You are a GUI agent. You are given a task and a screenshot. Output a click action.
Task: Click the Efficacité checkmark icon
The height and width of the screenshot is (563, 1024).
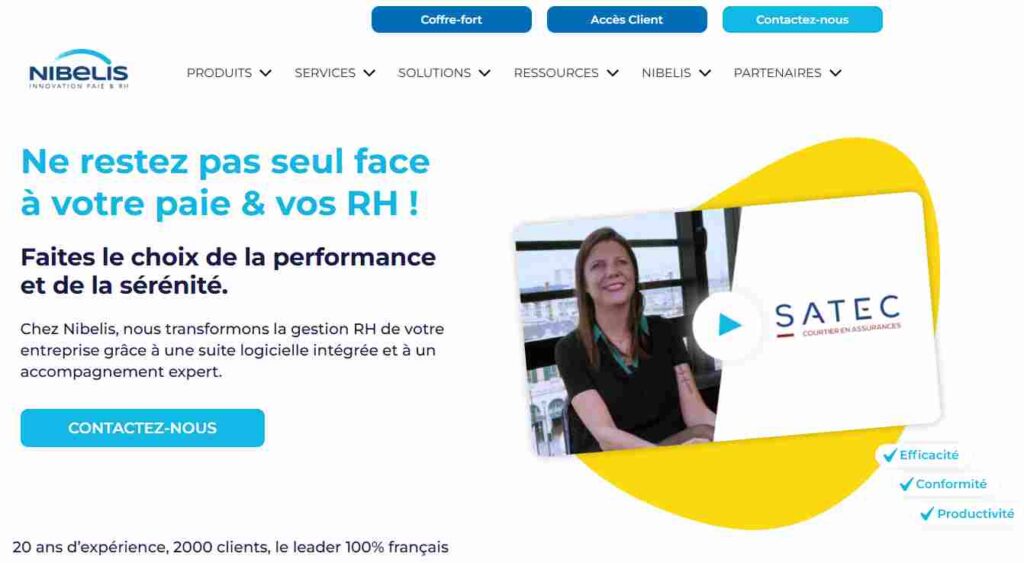(x=889, y=455)
